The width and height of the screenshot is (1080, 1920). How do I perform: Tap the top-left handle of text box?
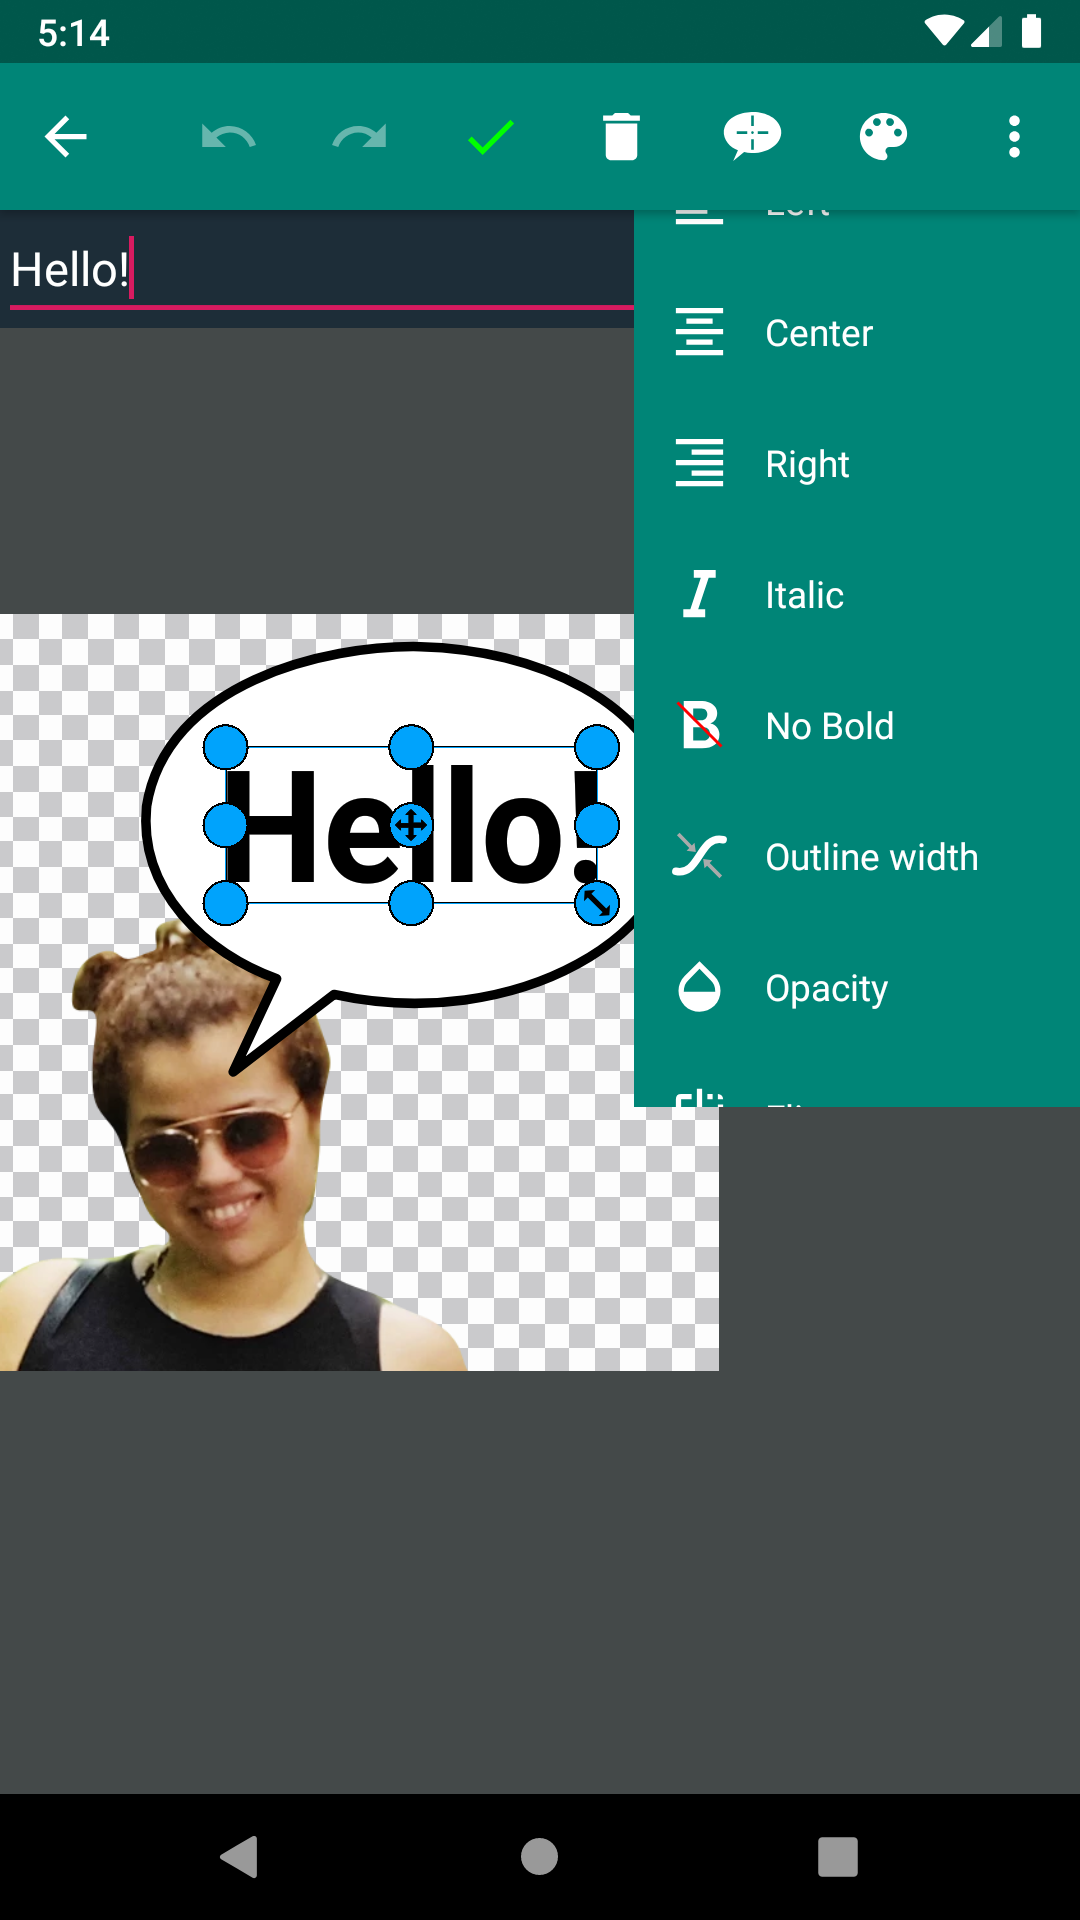click(226, 747)
